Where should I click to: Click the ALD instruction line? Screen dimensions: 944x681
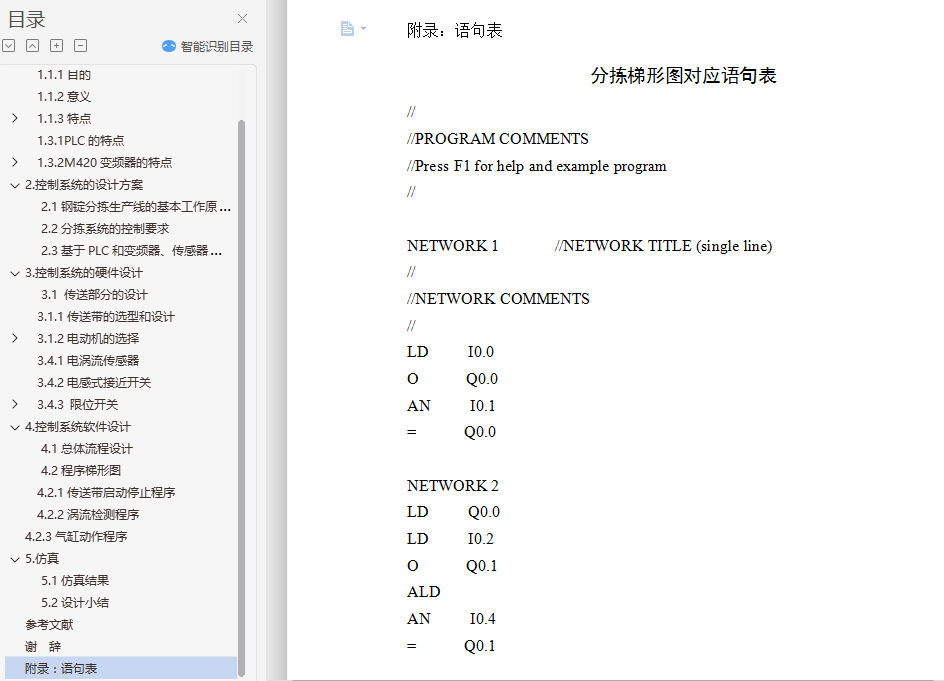423,592
